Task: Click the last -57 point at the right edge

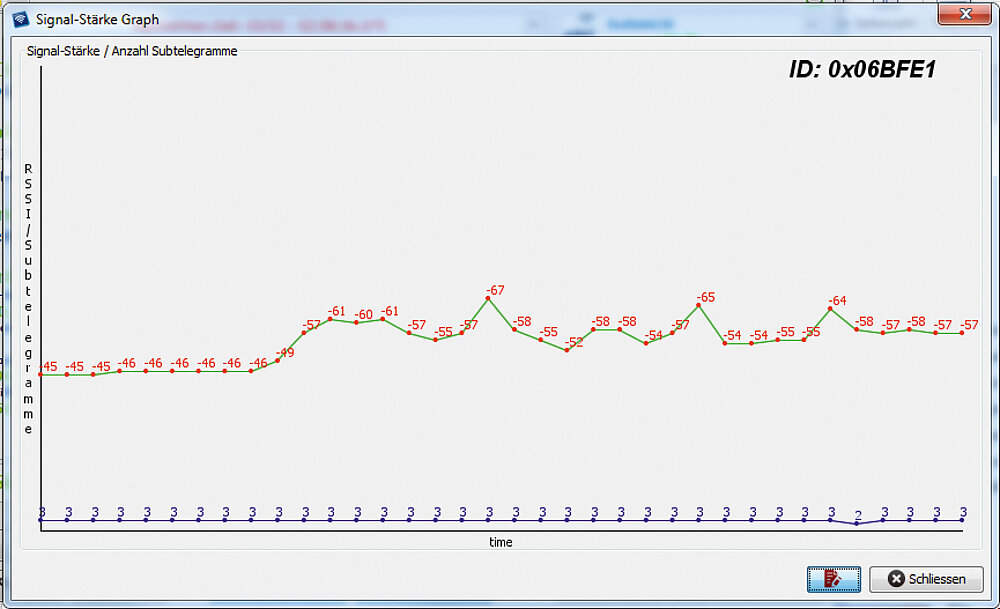Action: pos(962,333)
